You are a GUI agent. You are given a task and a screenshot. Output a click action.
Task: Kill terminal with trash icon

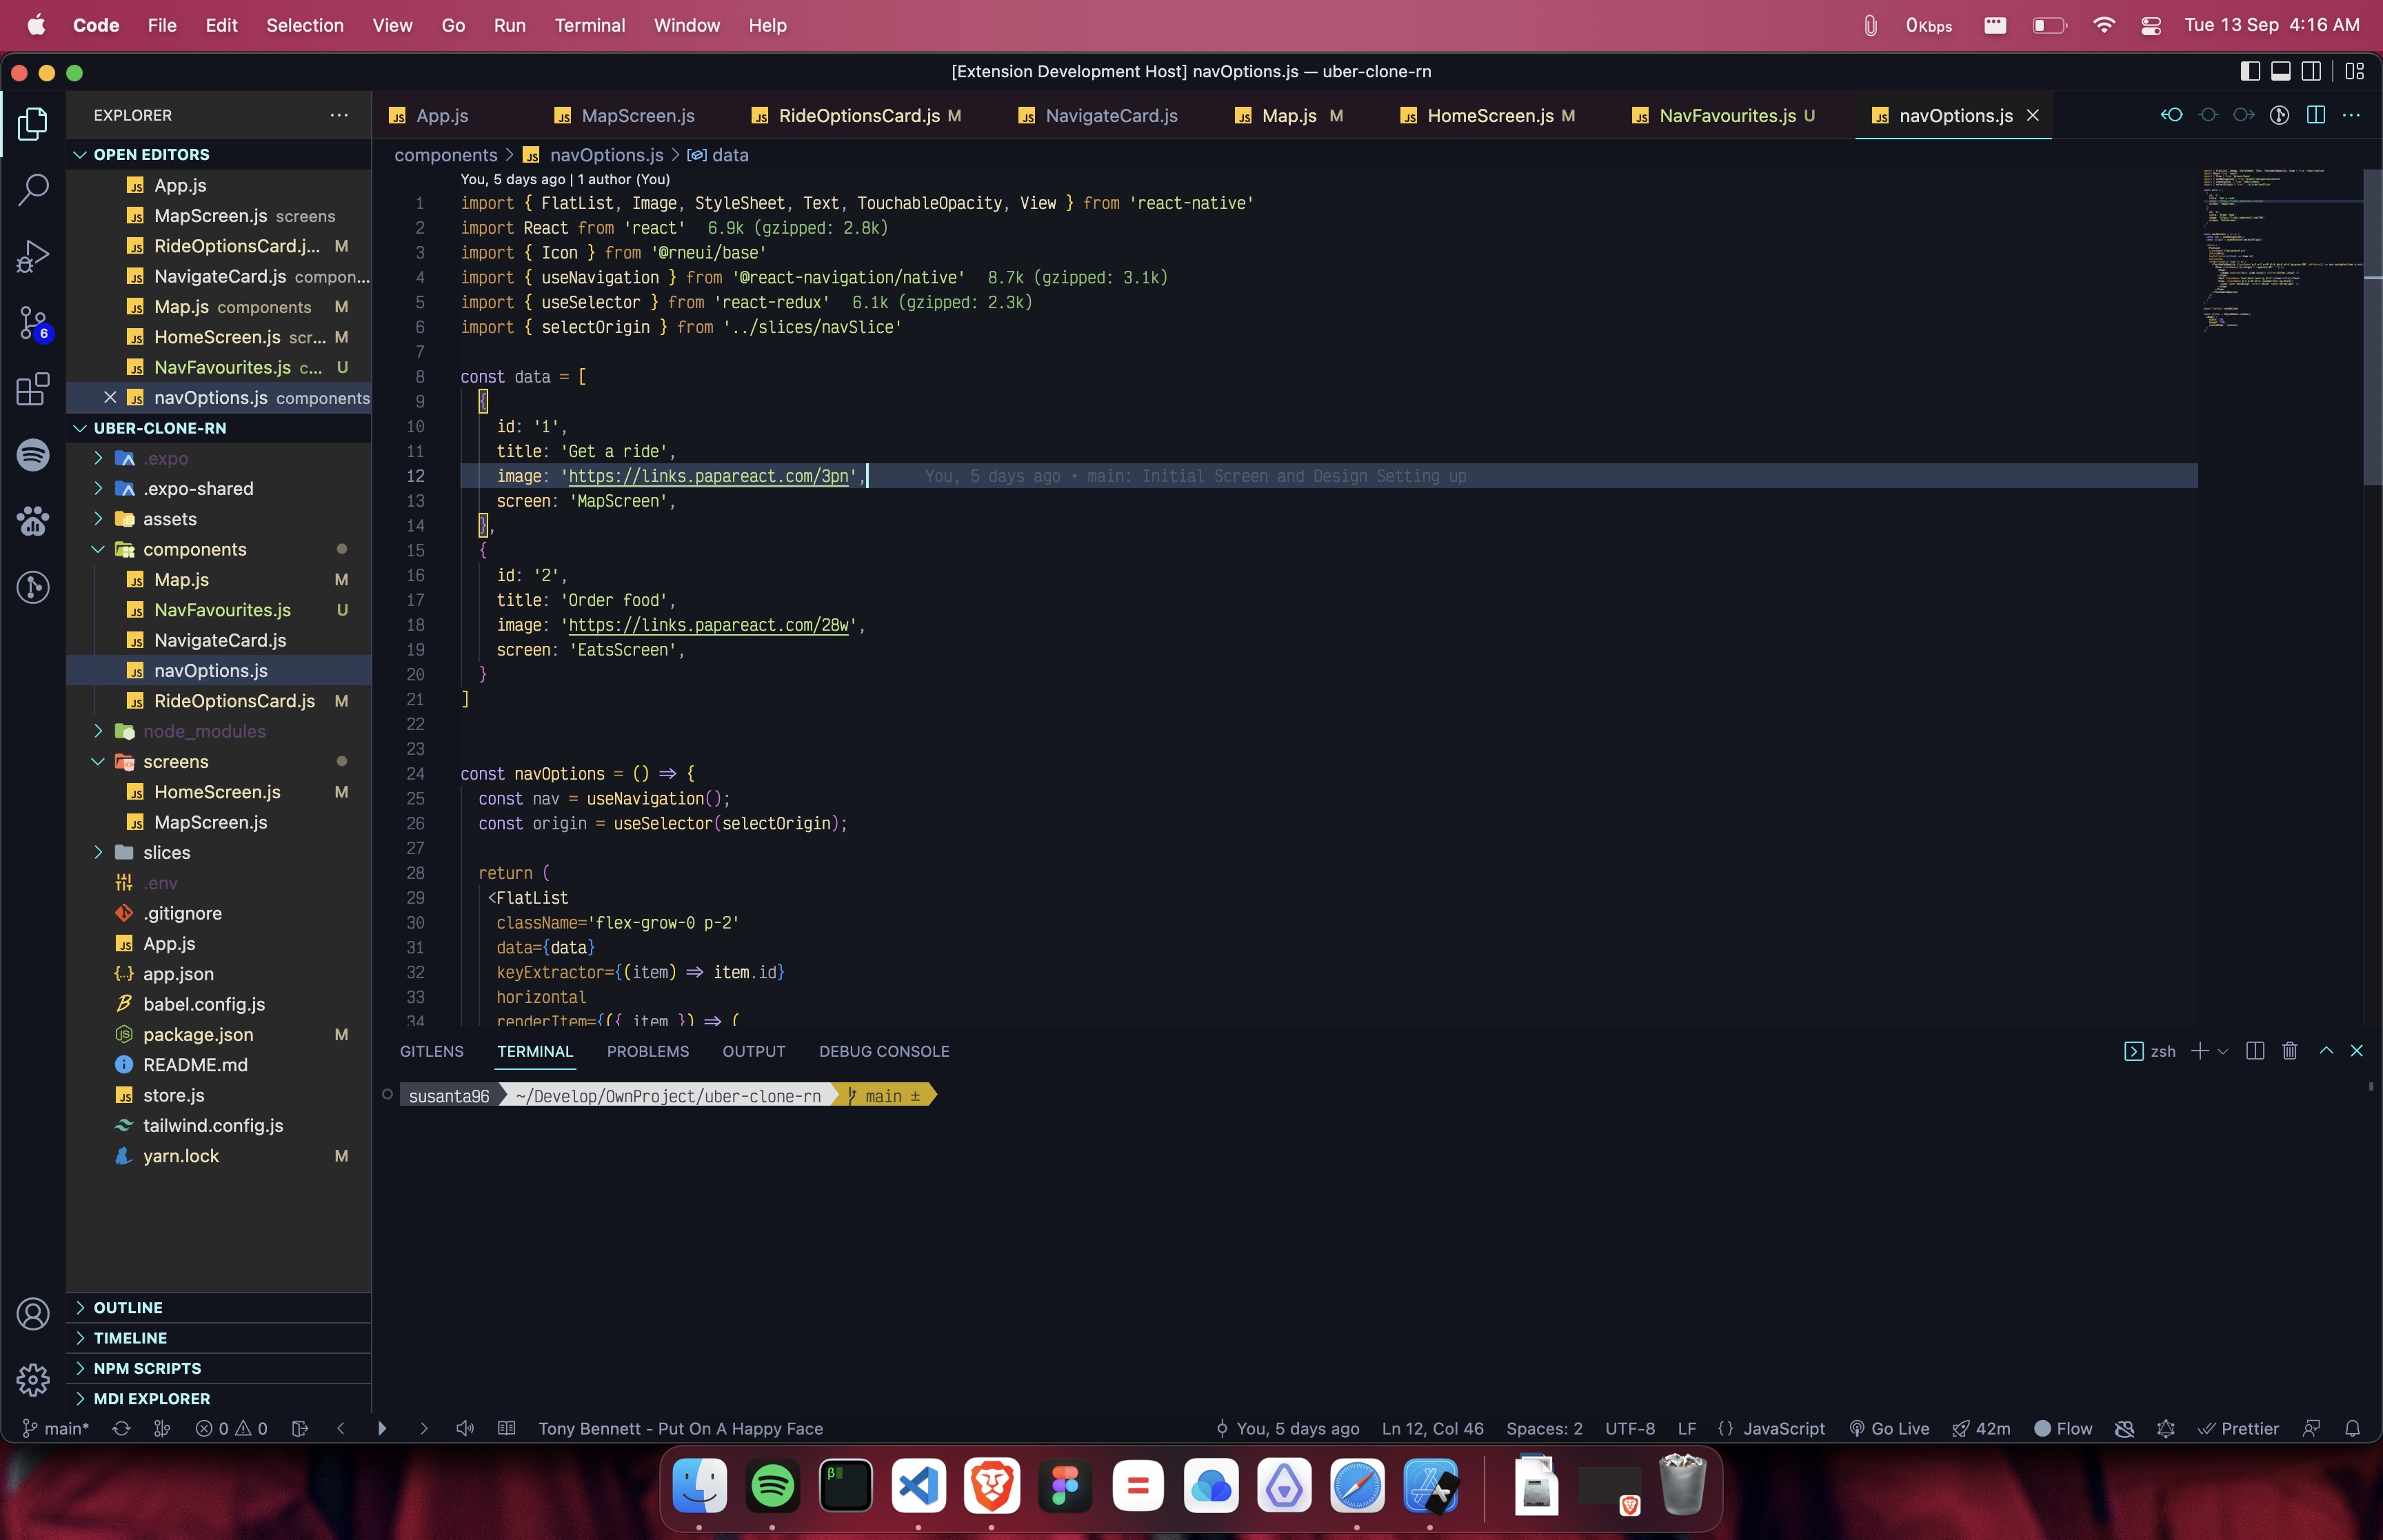click(x=2289, y=1051)
